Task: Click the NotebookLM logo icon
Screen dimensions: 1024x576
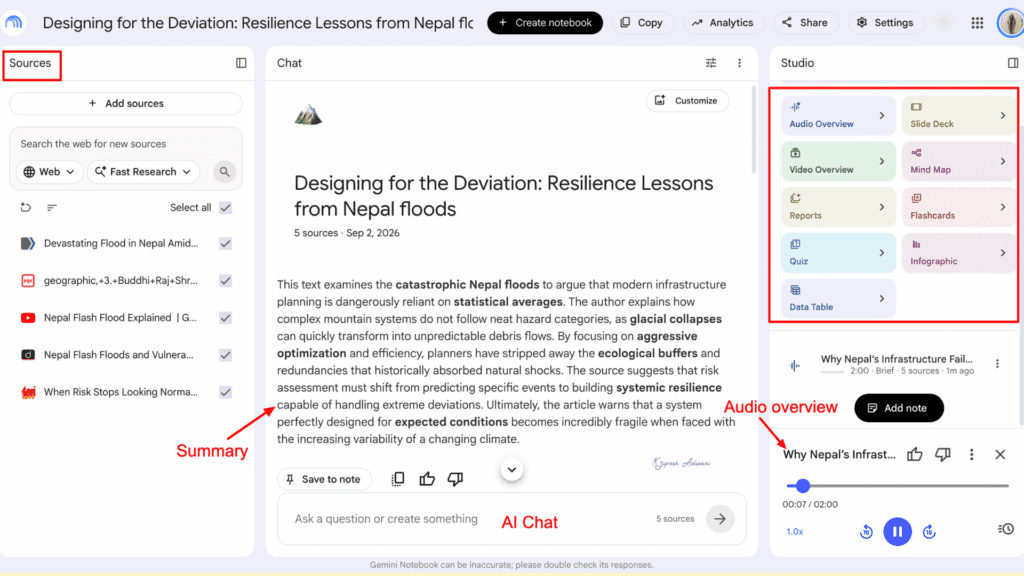Action: tap(14, 23)
